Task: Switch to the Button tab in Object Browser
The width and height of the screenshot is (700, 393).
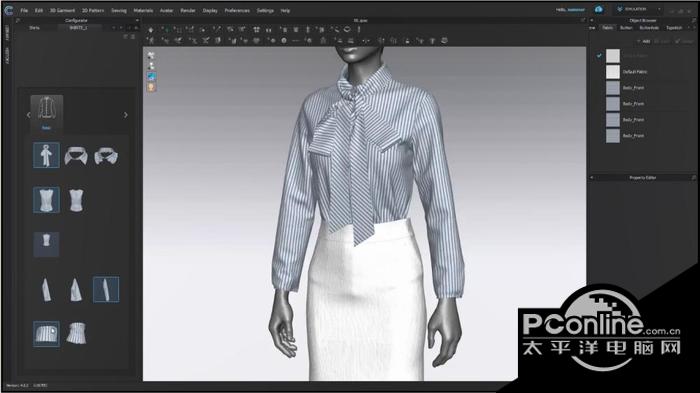Action: (626, 28)
